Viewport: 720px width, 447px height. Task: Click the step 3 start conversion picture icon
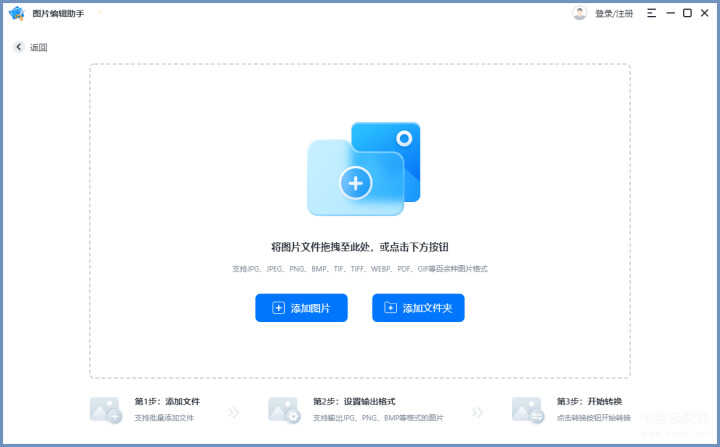tap(528, 410)
